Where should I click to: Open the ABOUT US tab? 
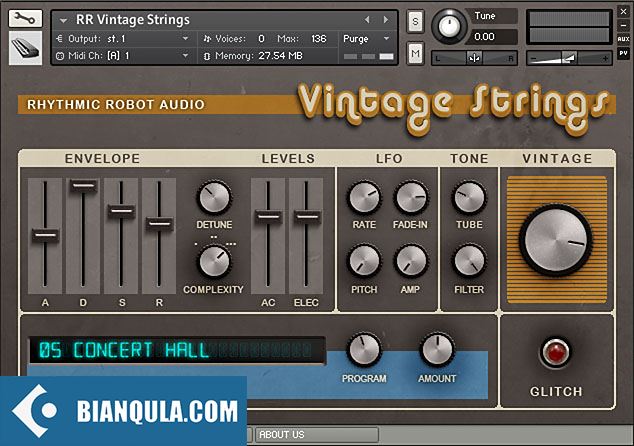[317, 435]
